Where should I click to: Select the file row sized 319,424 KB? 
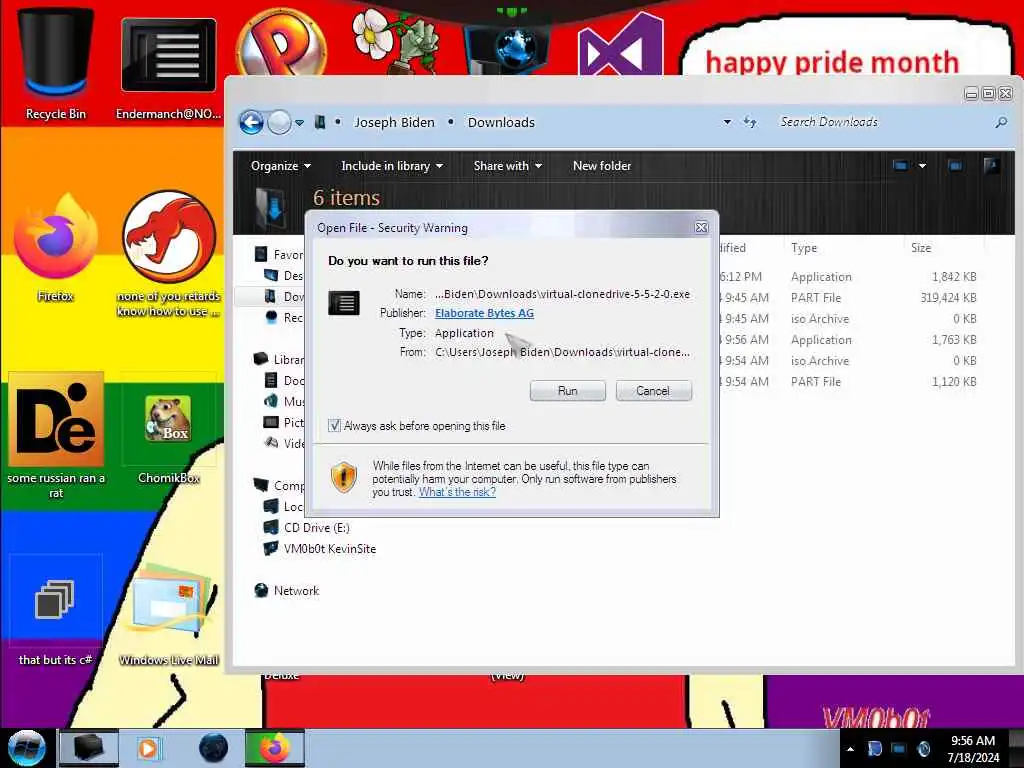[849, 298]
